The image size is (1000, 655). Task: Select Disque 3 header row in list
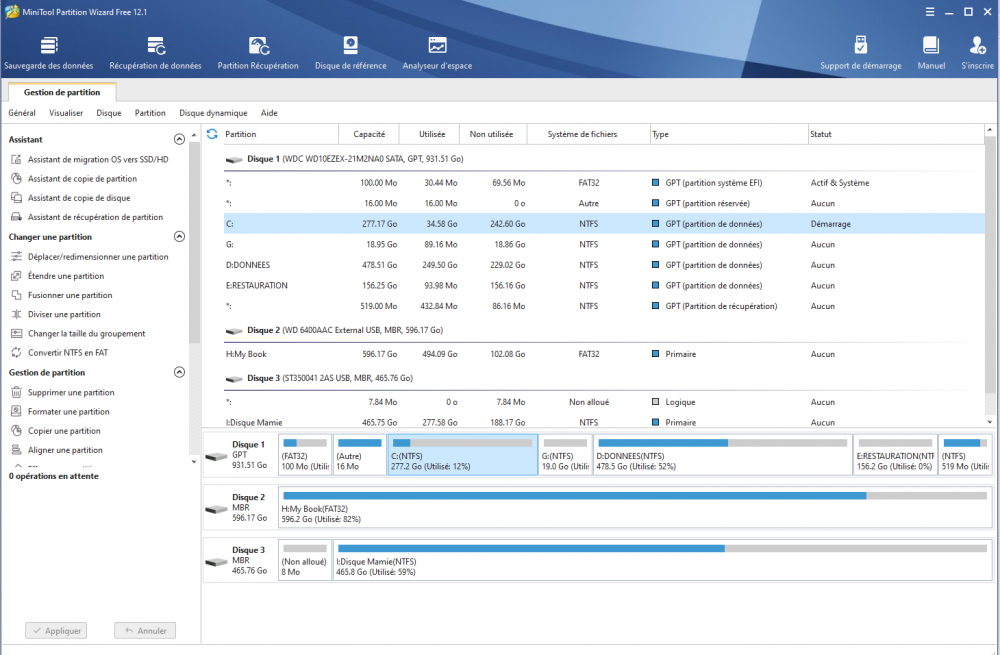[x=603, y=378]
